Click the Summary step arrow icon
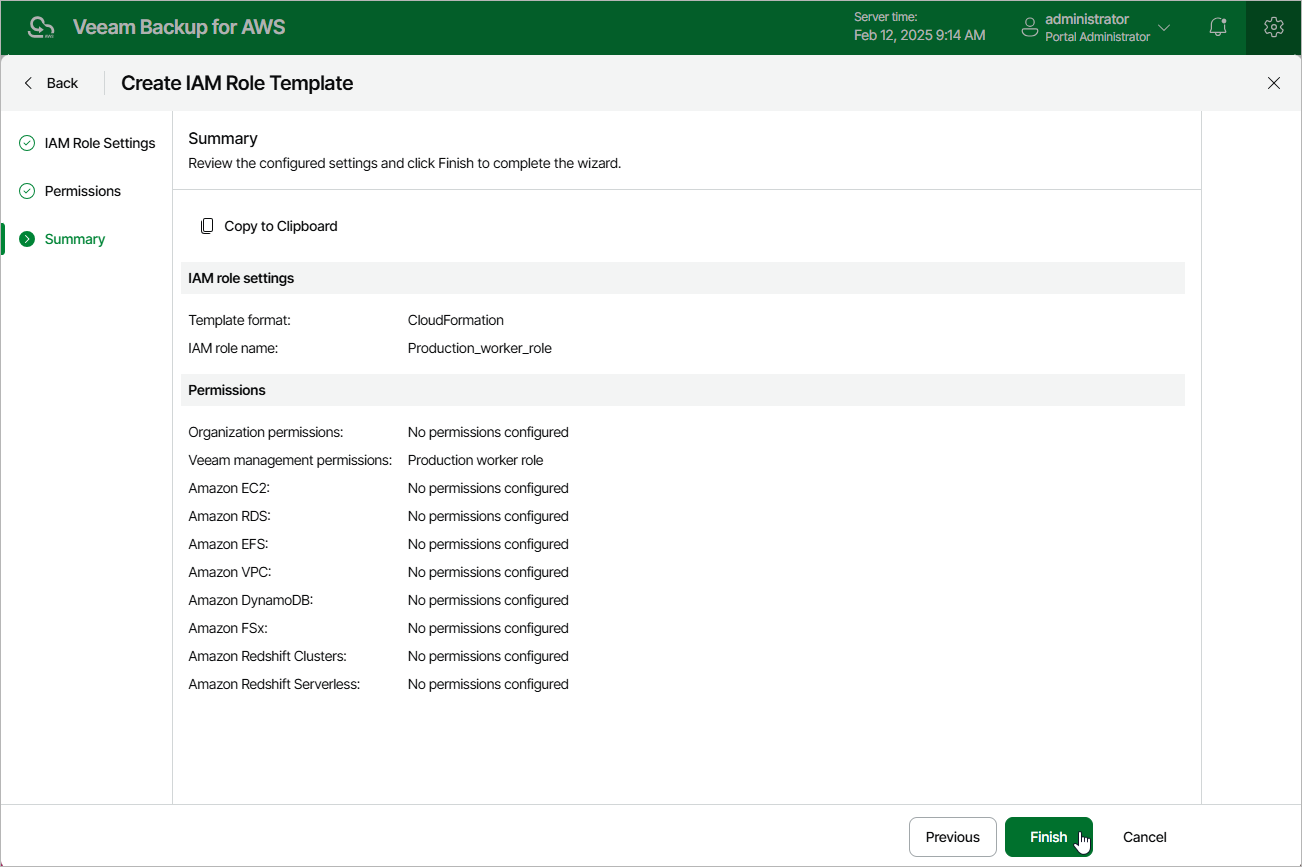1302x867 pixels. tap(27, 239)
